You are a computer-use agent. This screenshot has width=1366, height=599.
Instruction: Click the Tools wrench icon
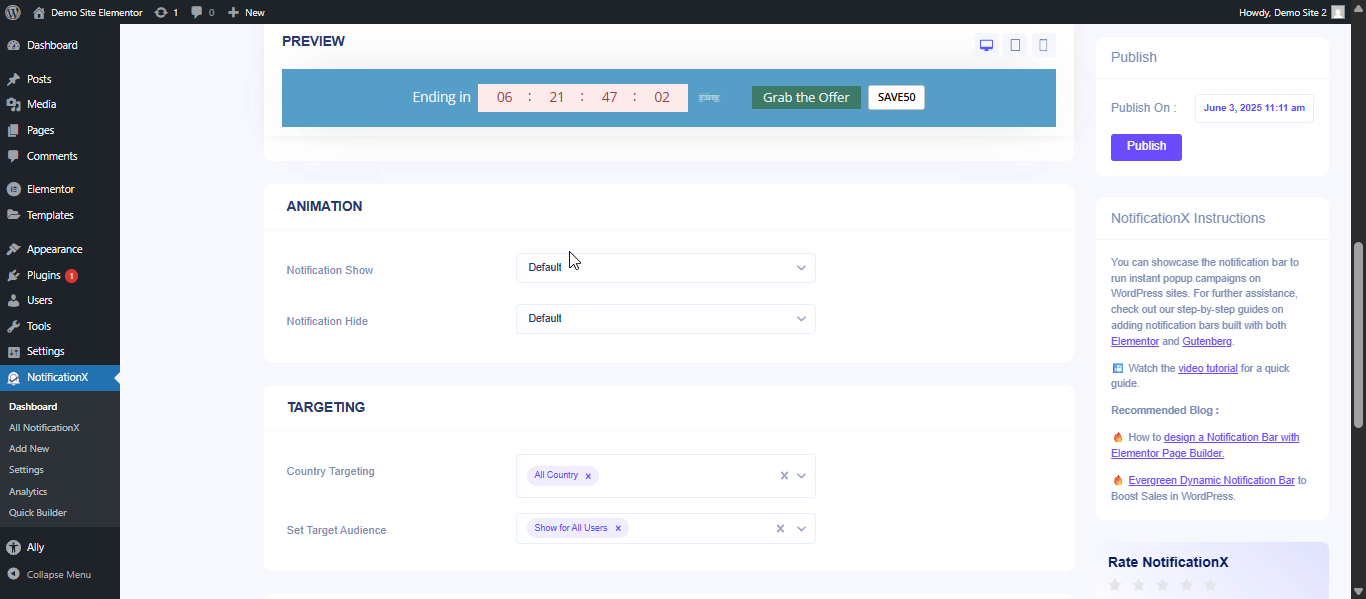coord(13,326)
